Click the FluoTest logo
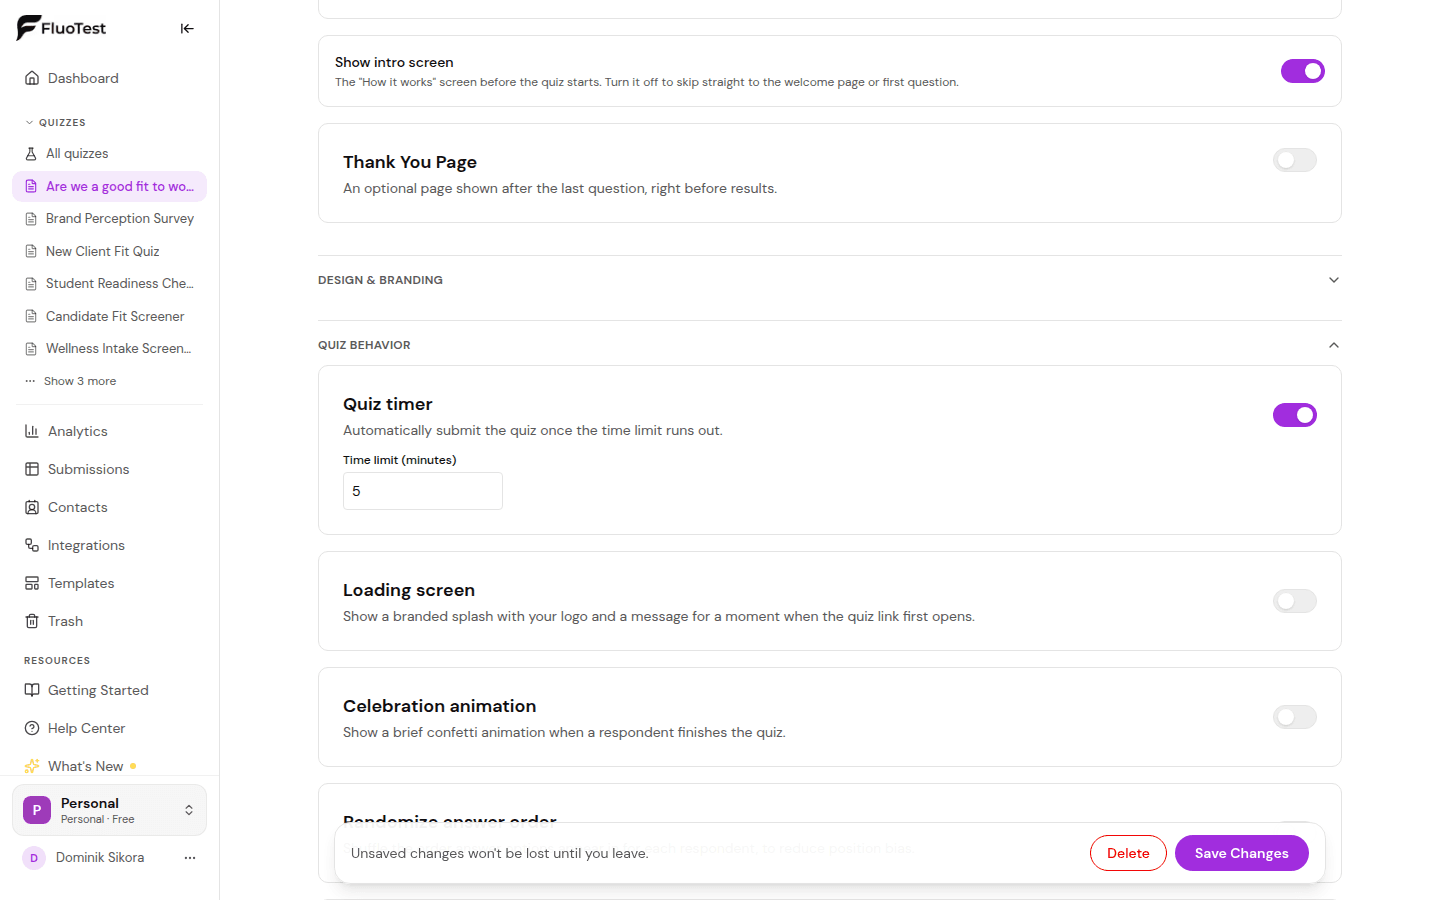 [61, 28]
